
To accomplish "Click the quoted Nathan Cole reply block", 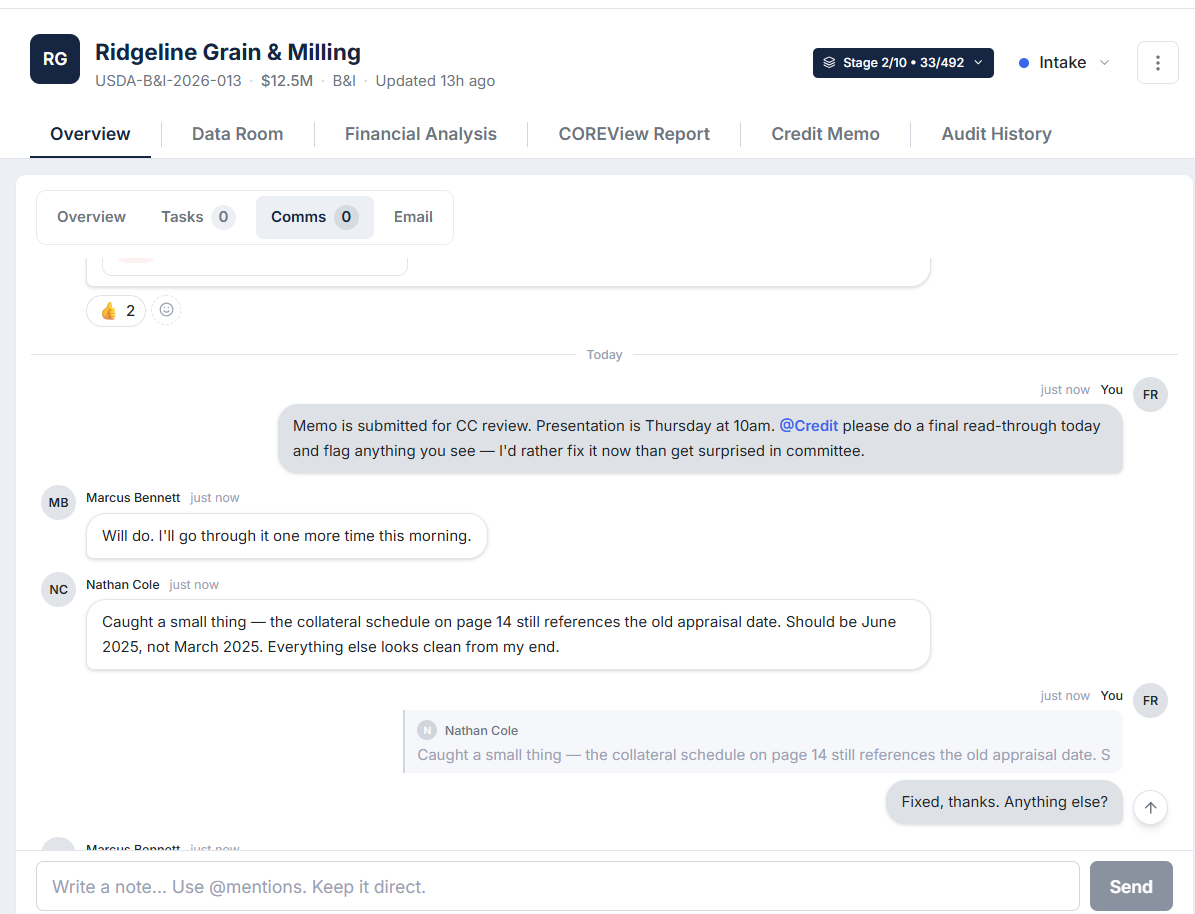I will point(763,742).
